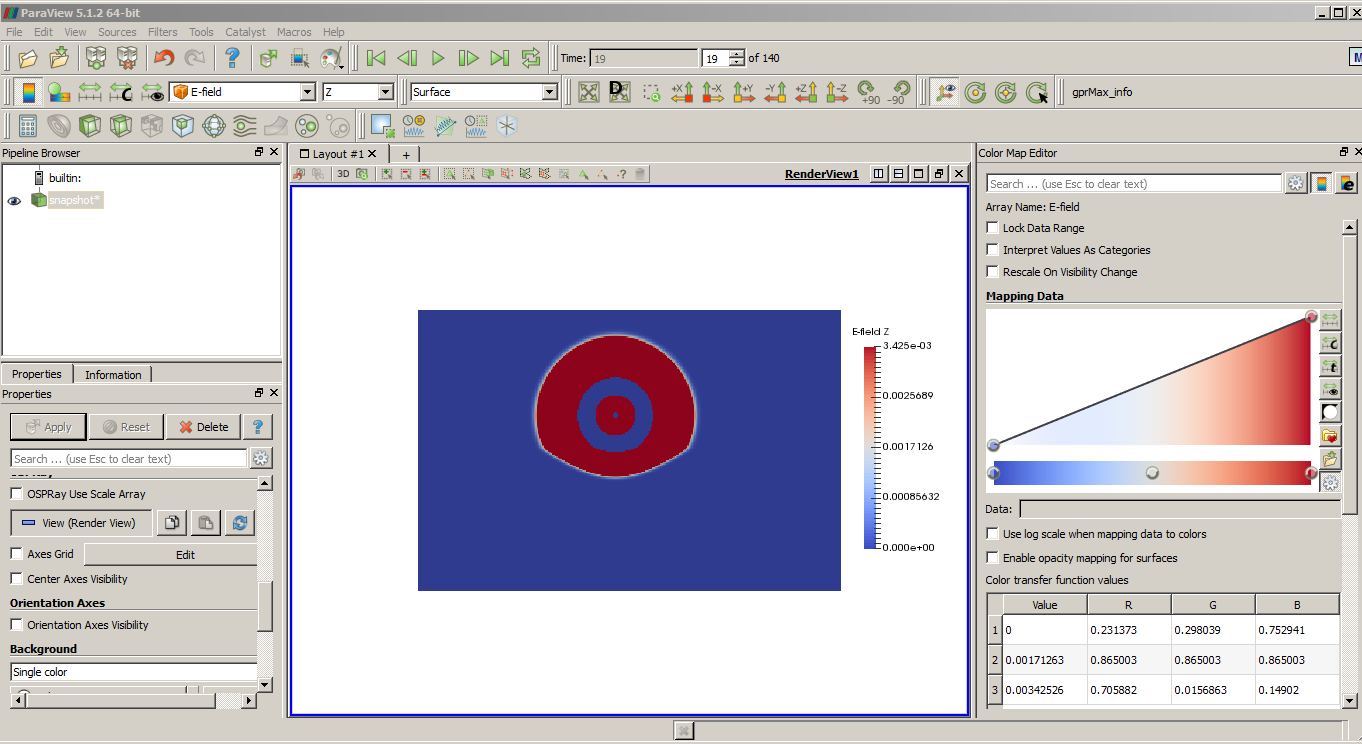Click the Reset camera icon
Screen dimensions: 1362x744
(589, 92)
